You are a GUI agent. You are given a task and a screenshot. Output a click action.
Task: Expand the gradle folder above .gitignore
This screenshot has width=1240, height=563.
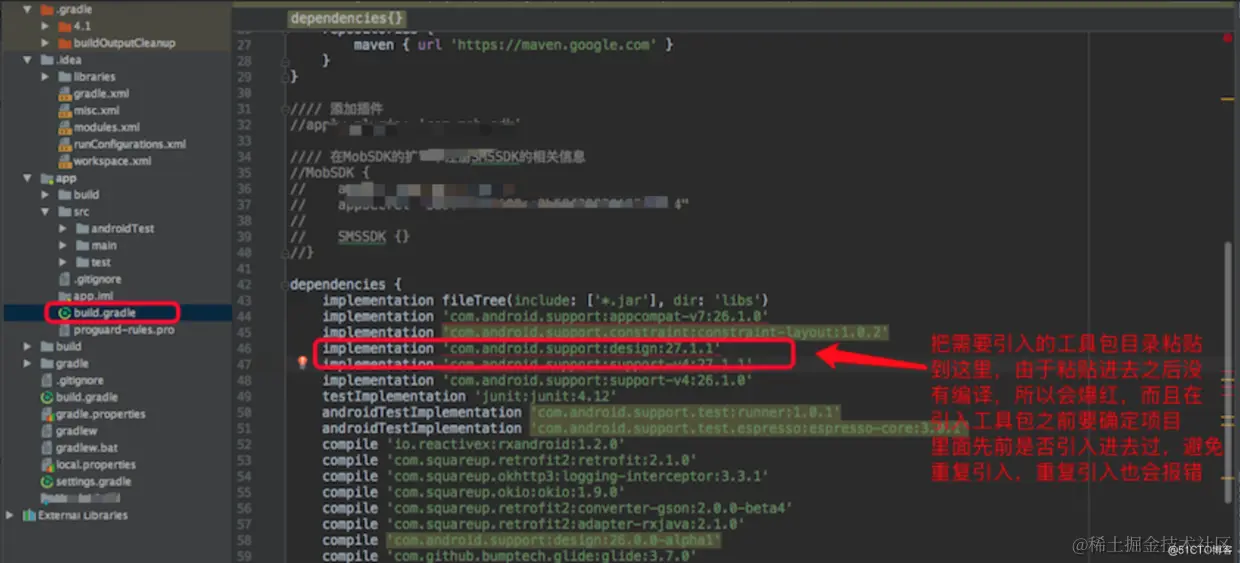(28, 364)
